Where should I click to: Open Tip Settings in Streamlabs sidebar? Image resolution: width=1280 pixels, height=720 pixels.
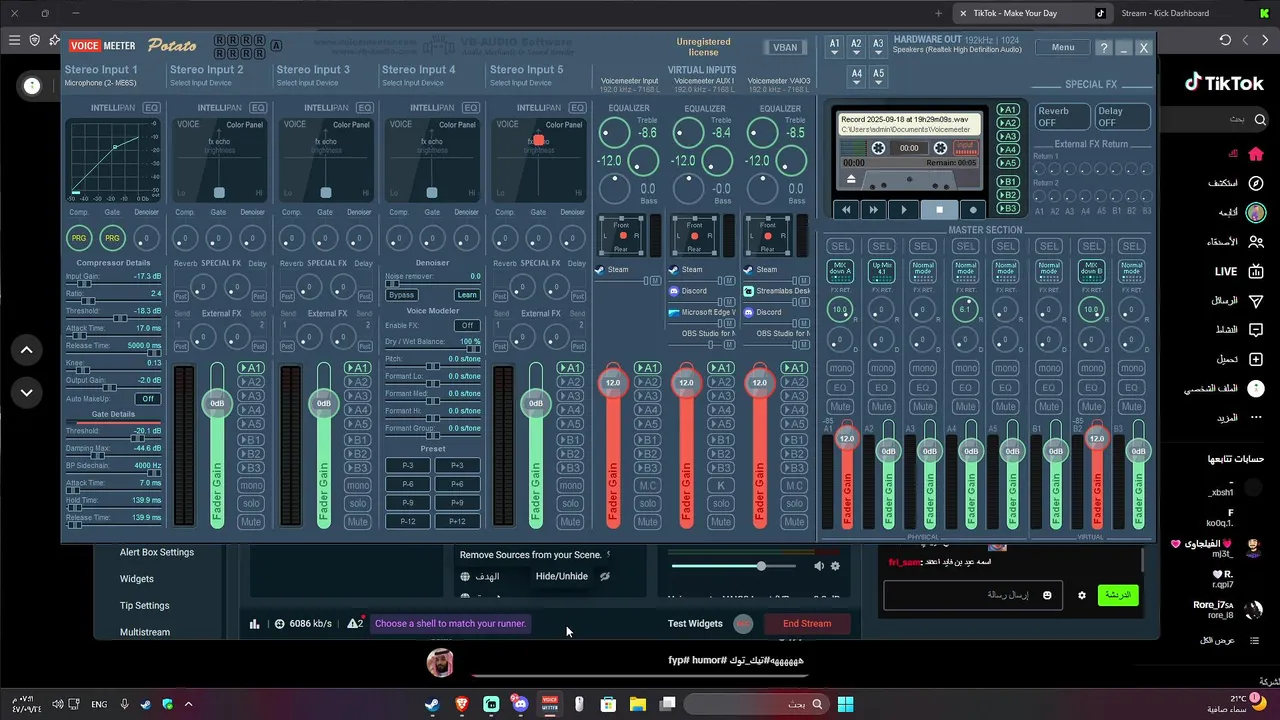click(x=144, y=605)
